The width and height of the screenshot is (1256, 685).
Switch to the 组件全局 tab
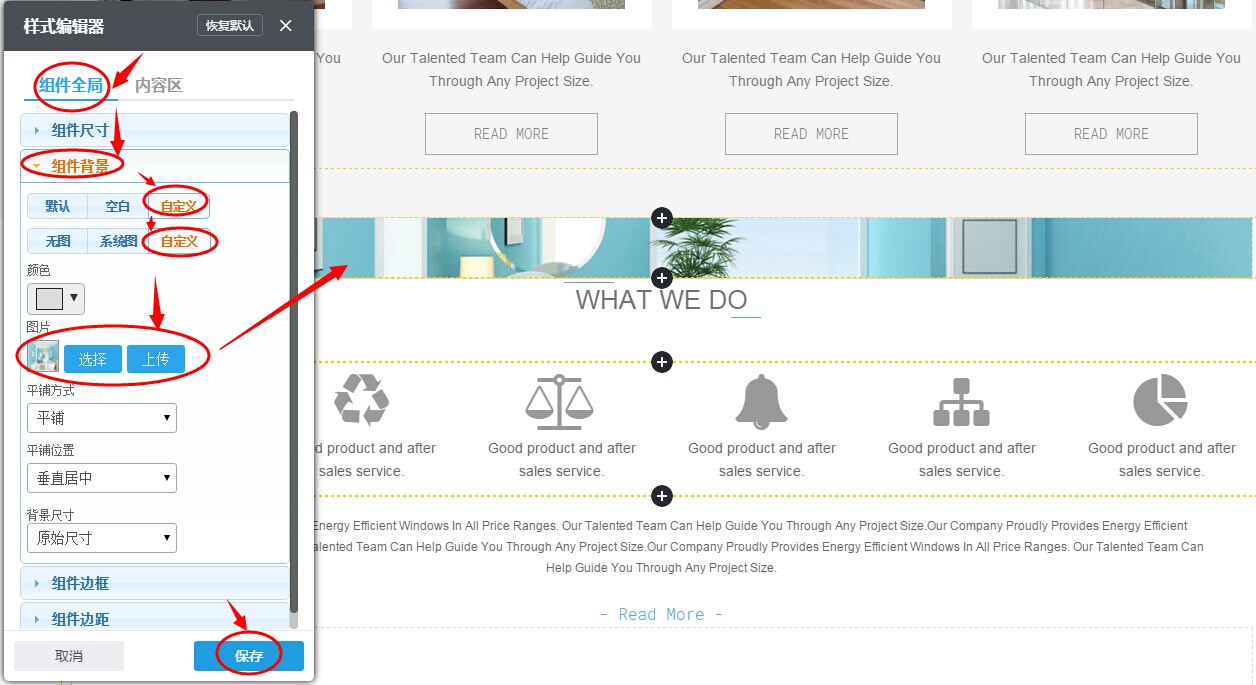pyautogui.click(x=70, y=85)
